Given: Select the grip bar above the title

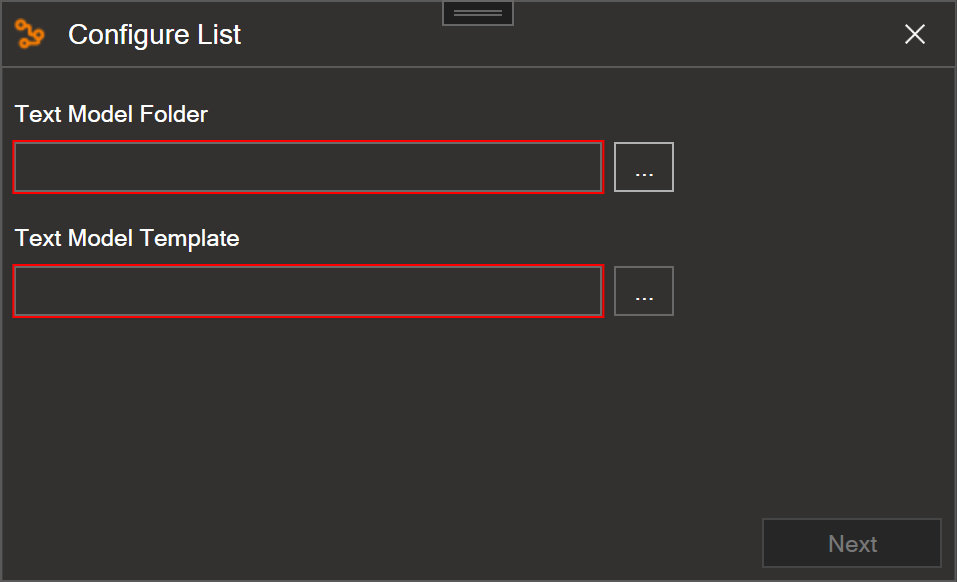Looking at the screenshot, I should [478, 13].
